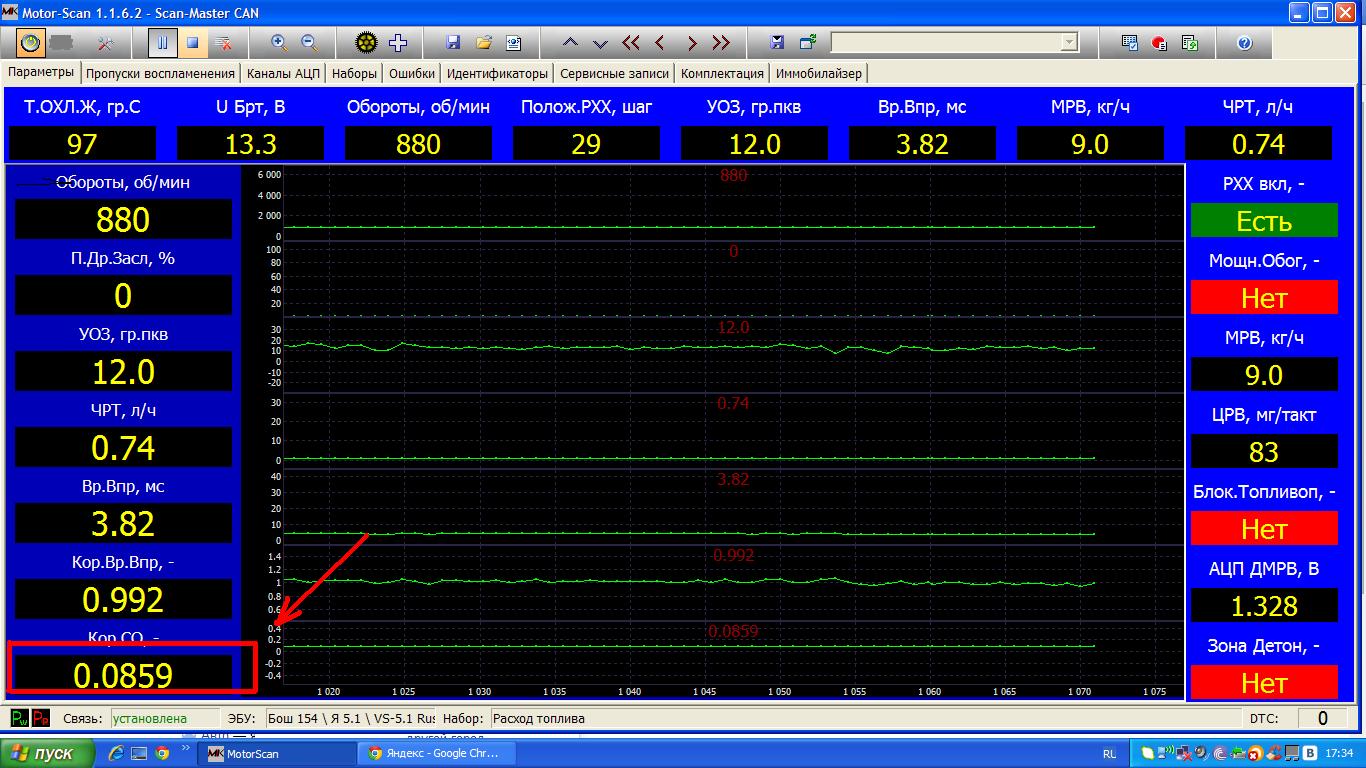Switch to the Комплектация tab
Image resolution: width=1366 pixels, height=768 pixels.
click(722, 73)
